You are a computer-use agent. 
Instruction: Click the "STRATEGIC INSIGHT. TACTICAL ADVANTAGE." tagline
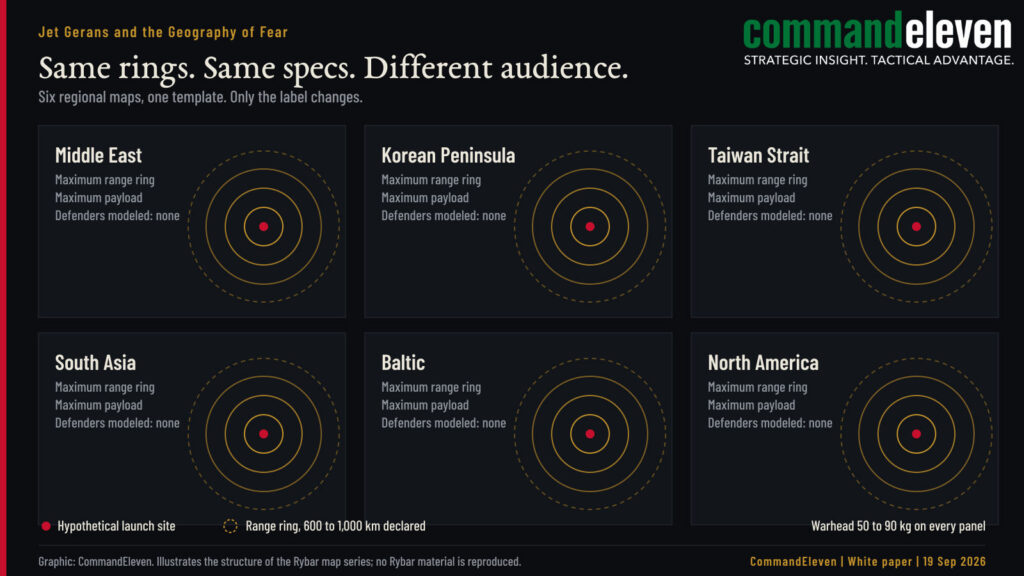[x=878, y=60]
